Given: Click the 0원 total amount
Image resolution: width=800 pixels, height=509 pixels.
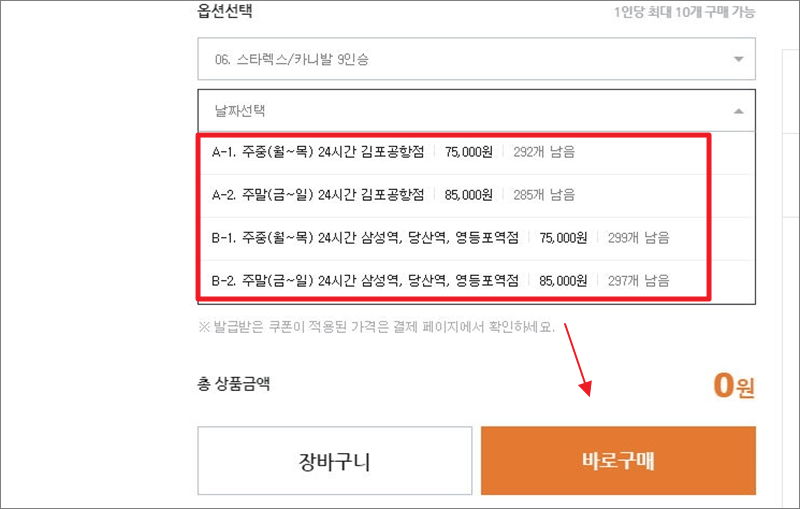Looking at the screenshot, I should tap(734, 386).
